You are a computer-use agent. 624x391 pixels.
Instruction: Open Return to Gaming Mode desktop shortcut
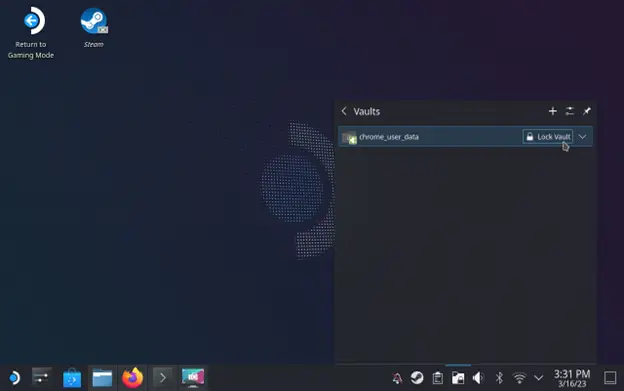click(x=31, y=33)
